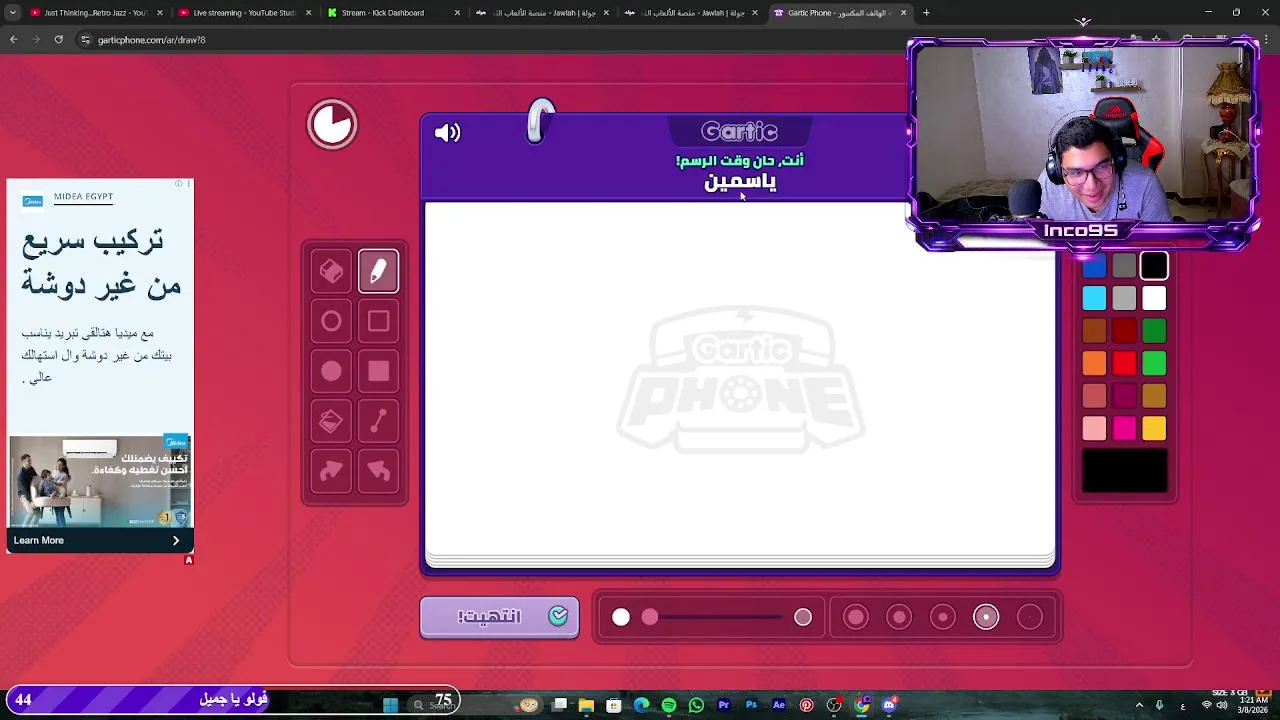The width and height of the screenshot is (1280, 720).
Task: Pick the bright green color swatch
Action: tap(1154, 363)
